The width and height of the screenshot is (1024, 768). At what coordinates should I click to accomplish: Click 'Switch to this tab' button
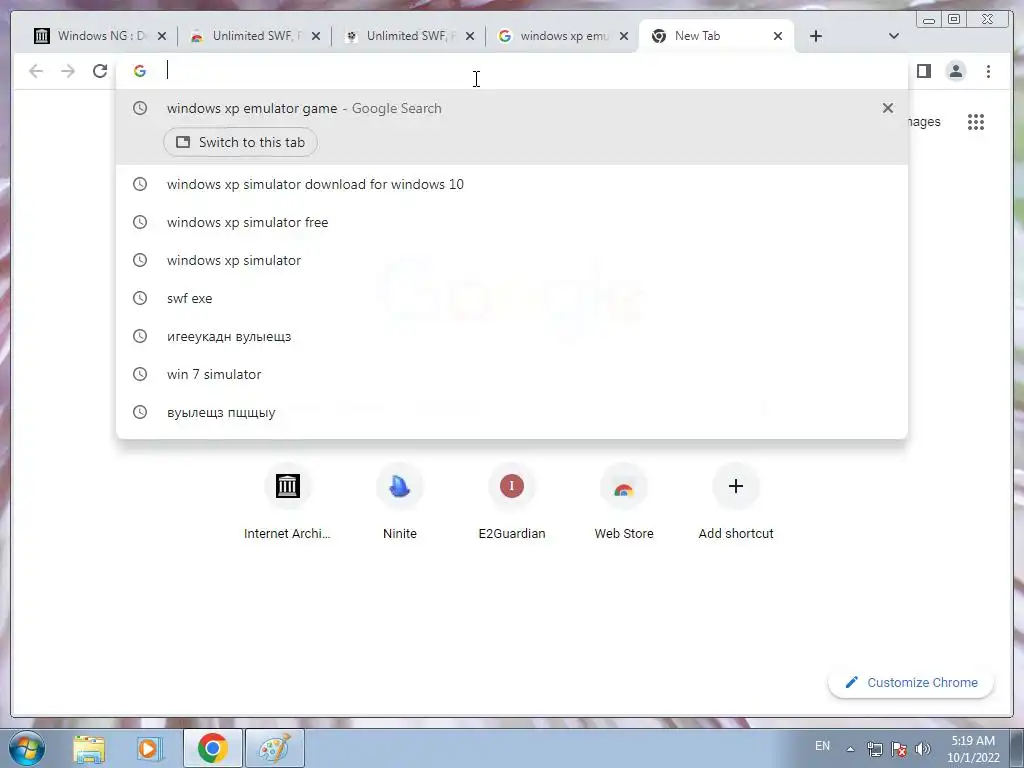(240, 142)
